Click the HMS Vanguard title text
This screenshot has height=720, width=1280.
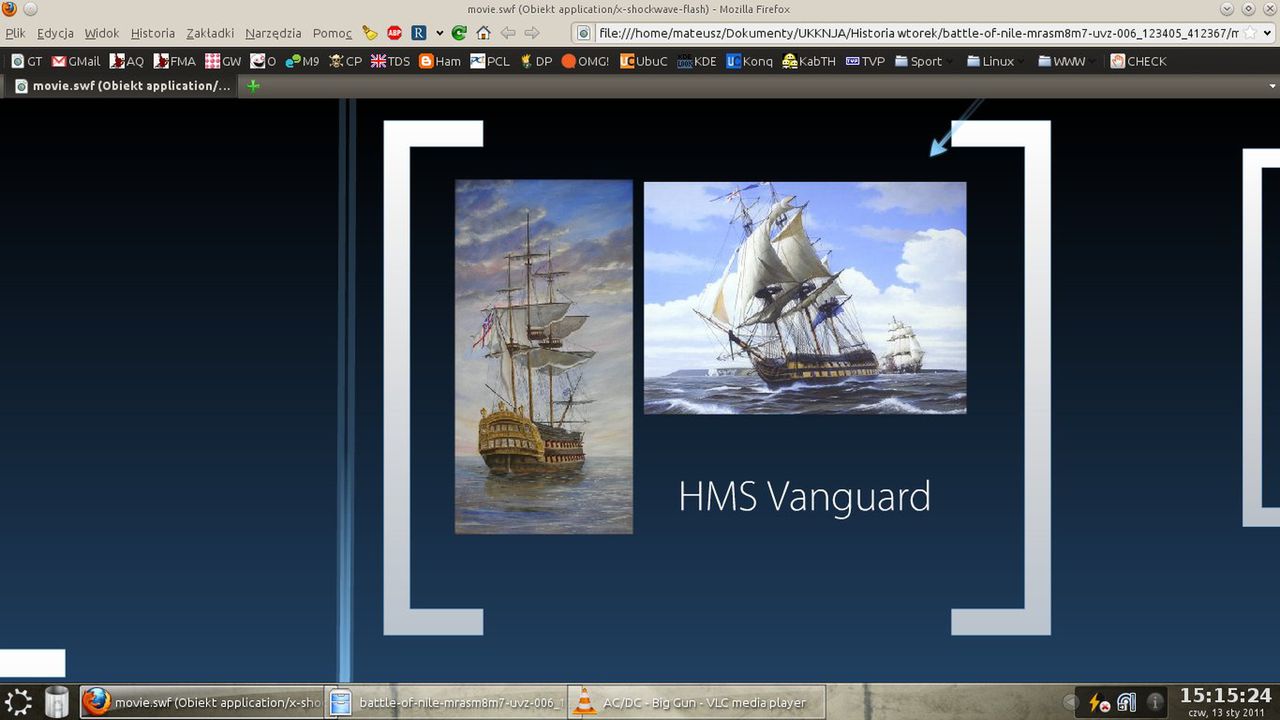pyautogui.click(x=804, y=497)
